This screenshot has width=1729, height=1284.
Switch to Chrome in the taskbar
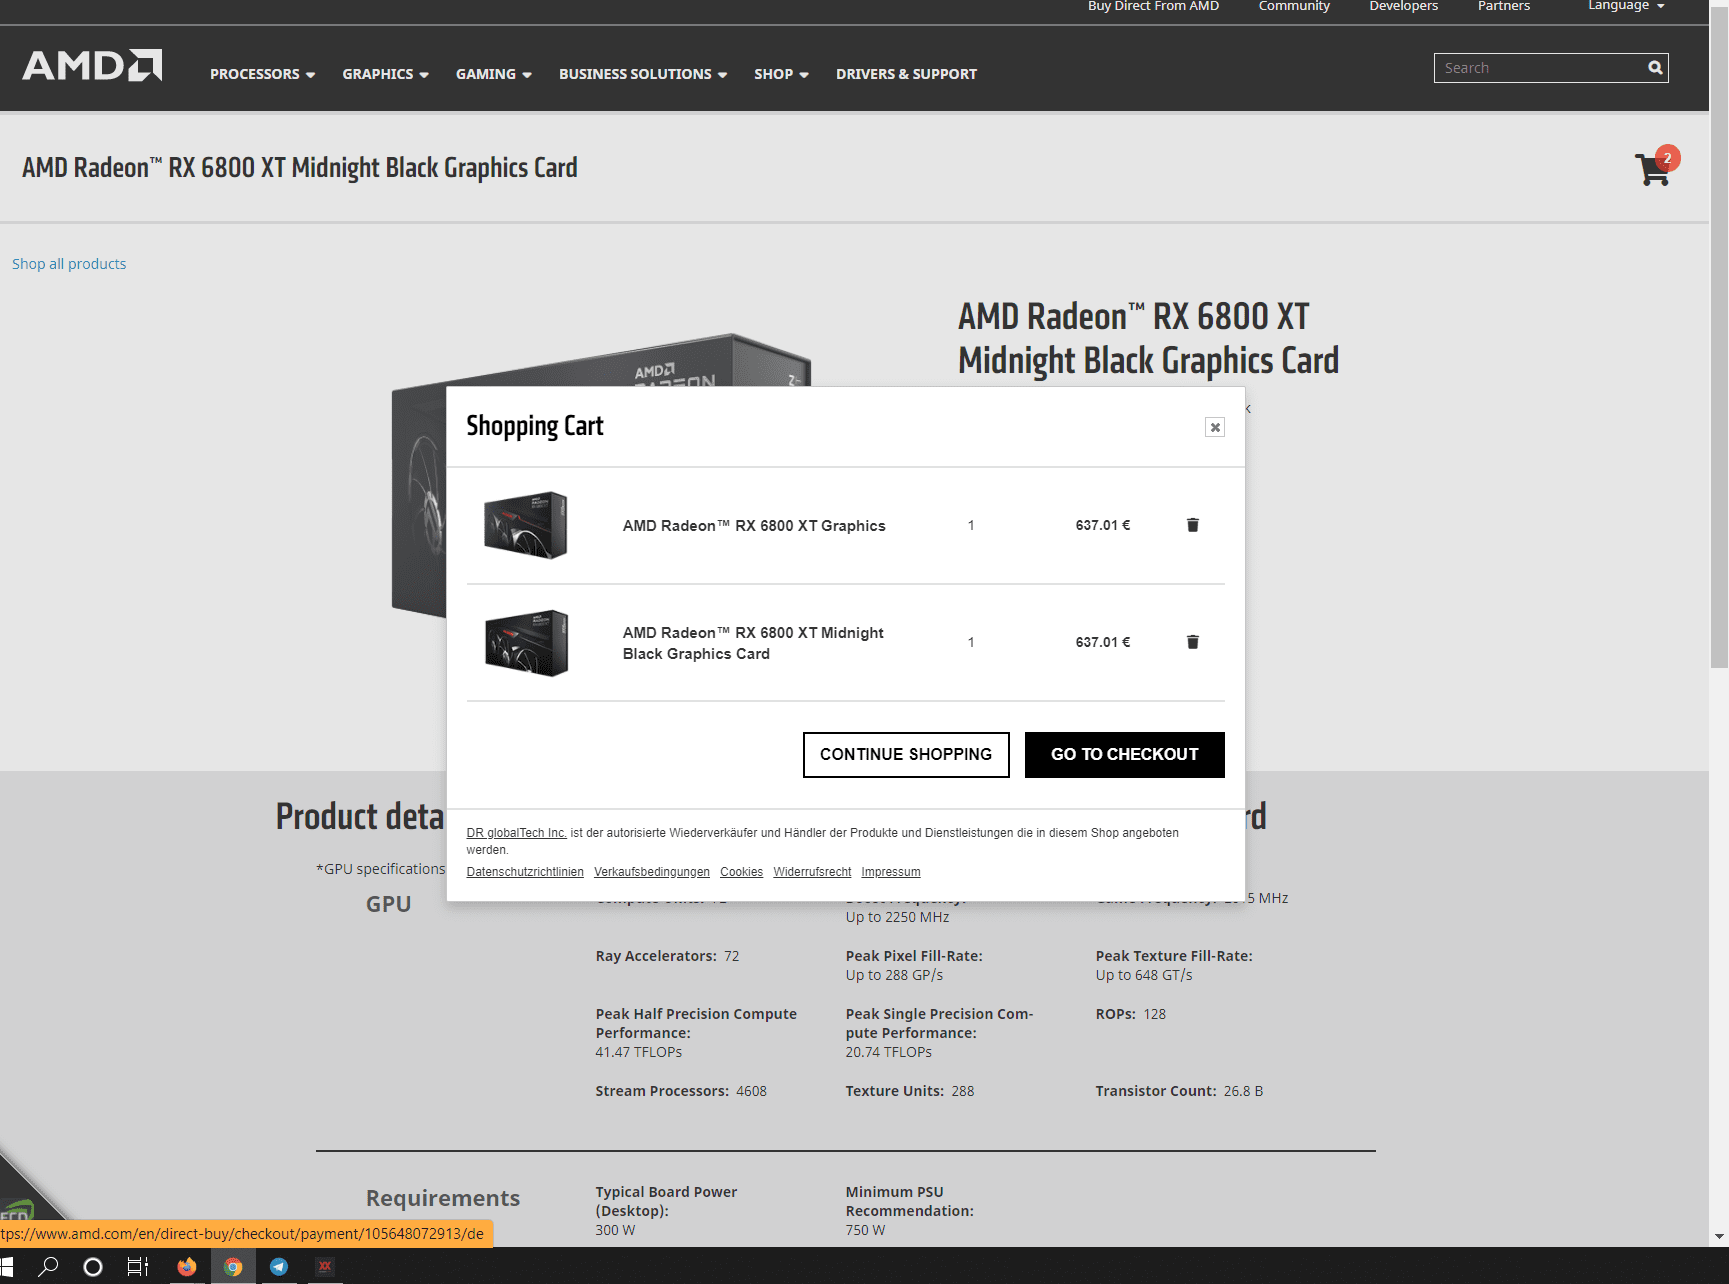(233, 1266)
